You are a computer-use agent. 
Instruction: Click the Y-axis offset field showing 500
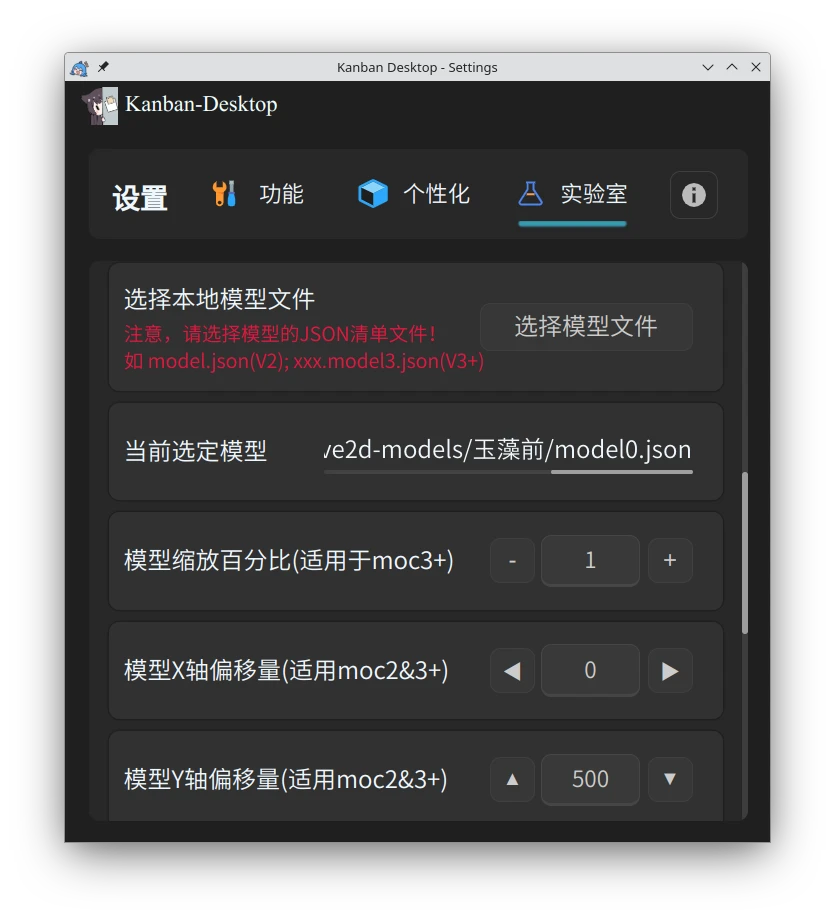(590, 779)
